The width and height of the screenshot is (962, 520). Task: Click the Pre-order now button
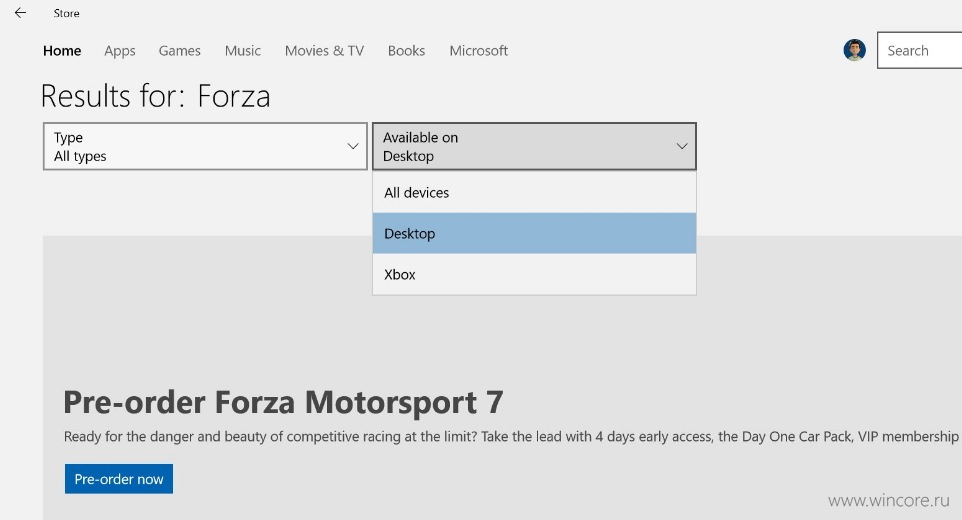(119, 479)
